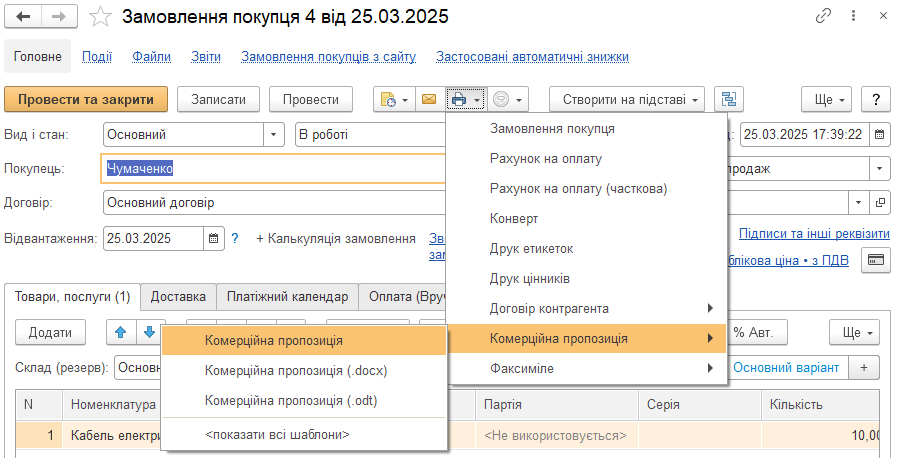Viewport: 897px width, 458px height.
Task: Open calendar picker for document date 25.03.2025 17:39:22
Action: pos(879,135)
